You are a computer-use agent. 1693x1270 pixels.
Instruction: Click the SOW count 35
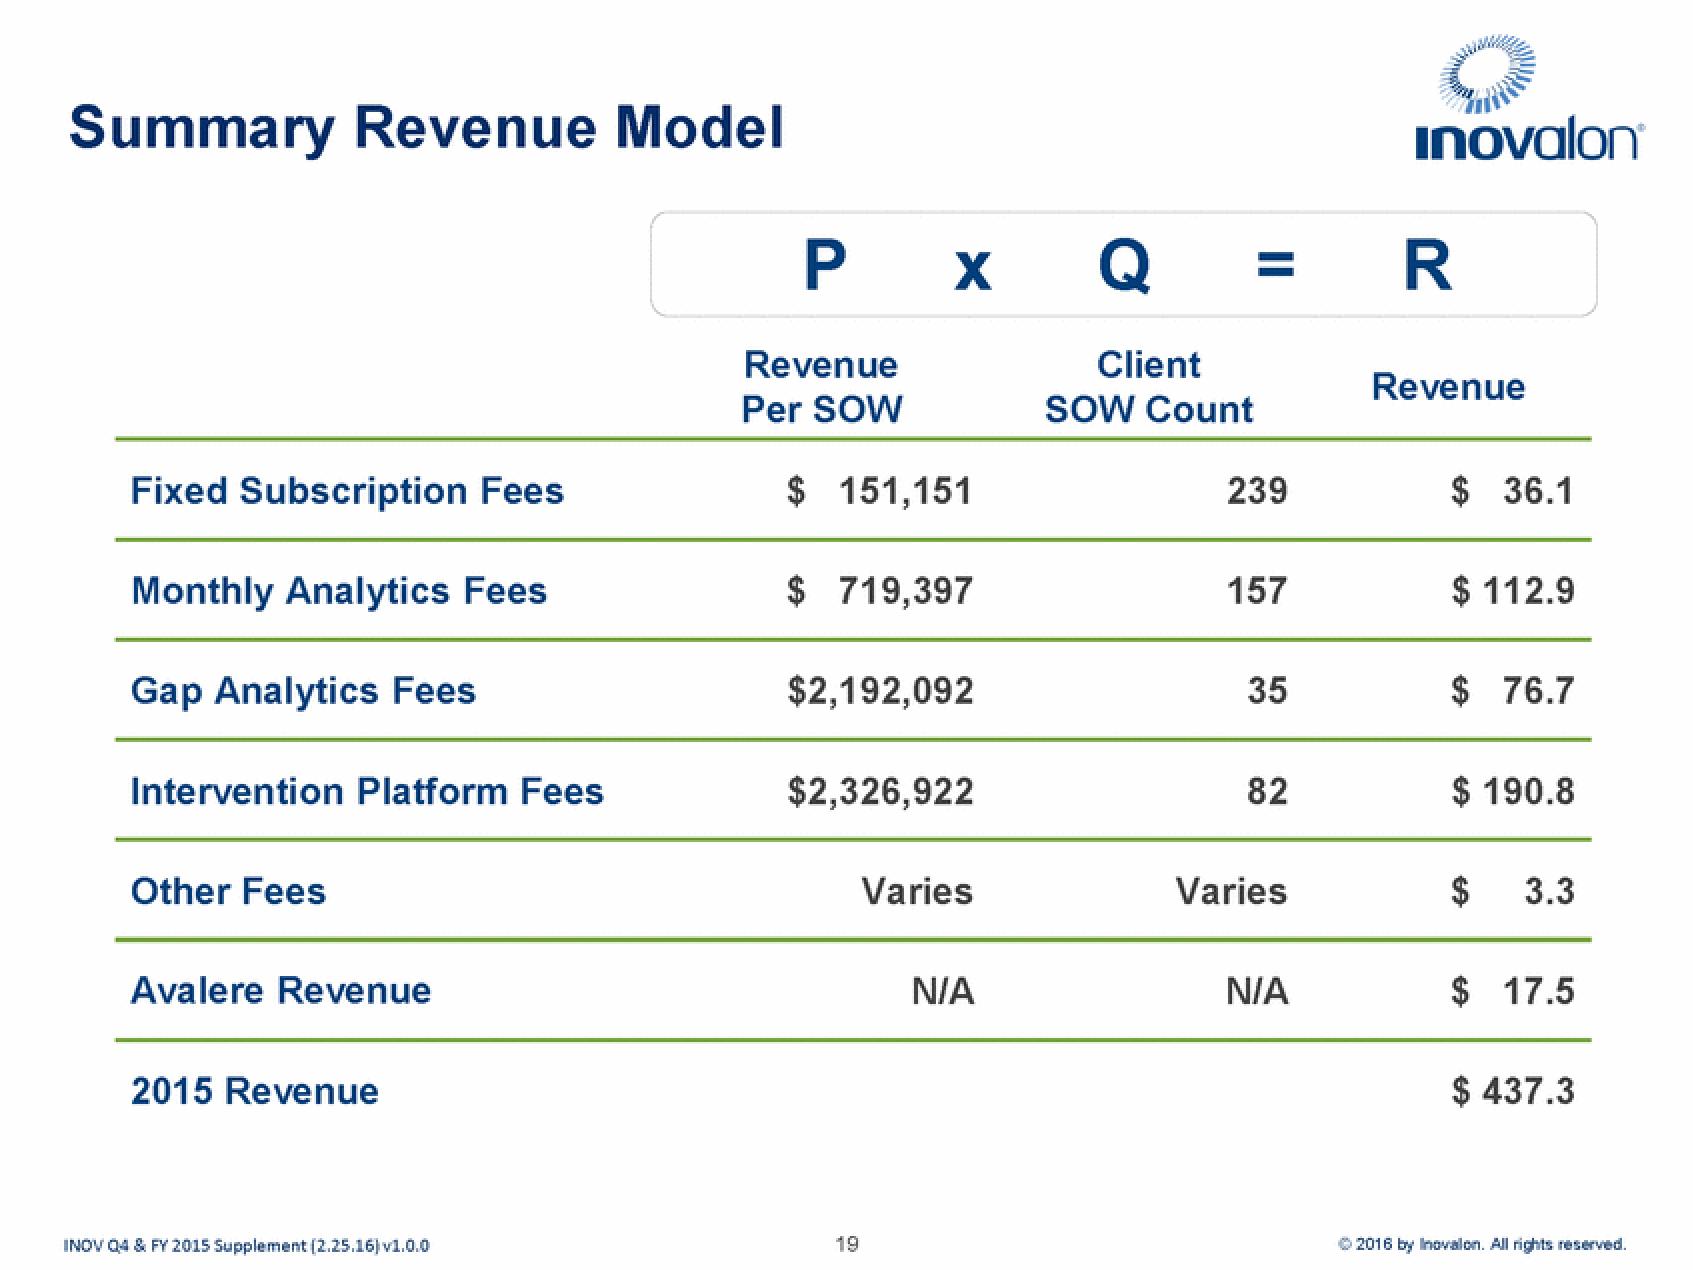(x=1267, y=691)
